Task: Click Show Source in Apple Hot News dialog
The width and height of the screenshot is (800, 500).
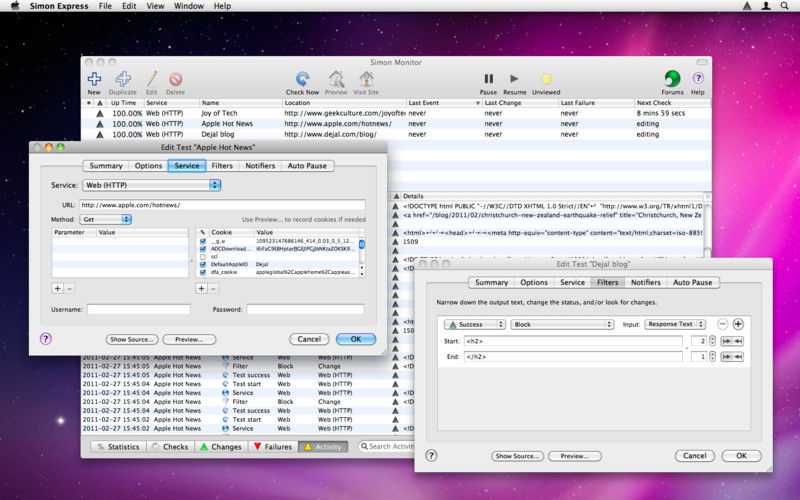Action: point(132,339)
